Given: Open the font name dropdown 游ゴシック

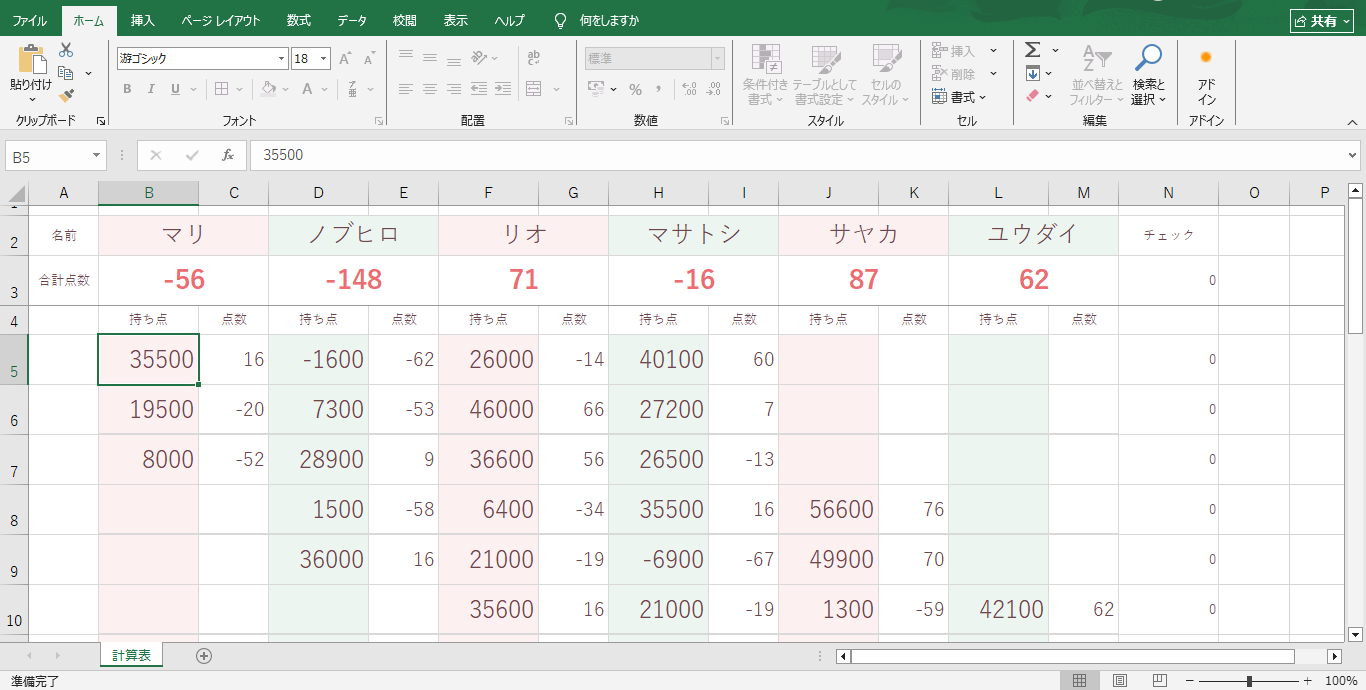Looking at the screenshot, I should click(281, 59).
